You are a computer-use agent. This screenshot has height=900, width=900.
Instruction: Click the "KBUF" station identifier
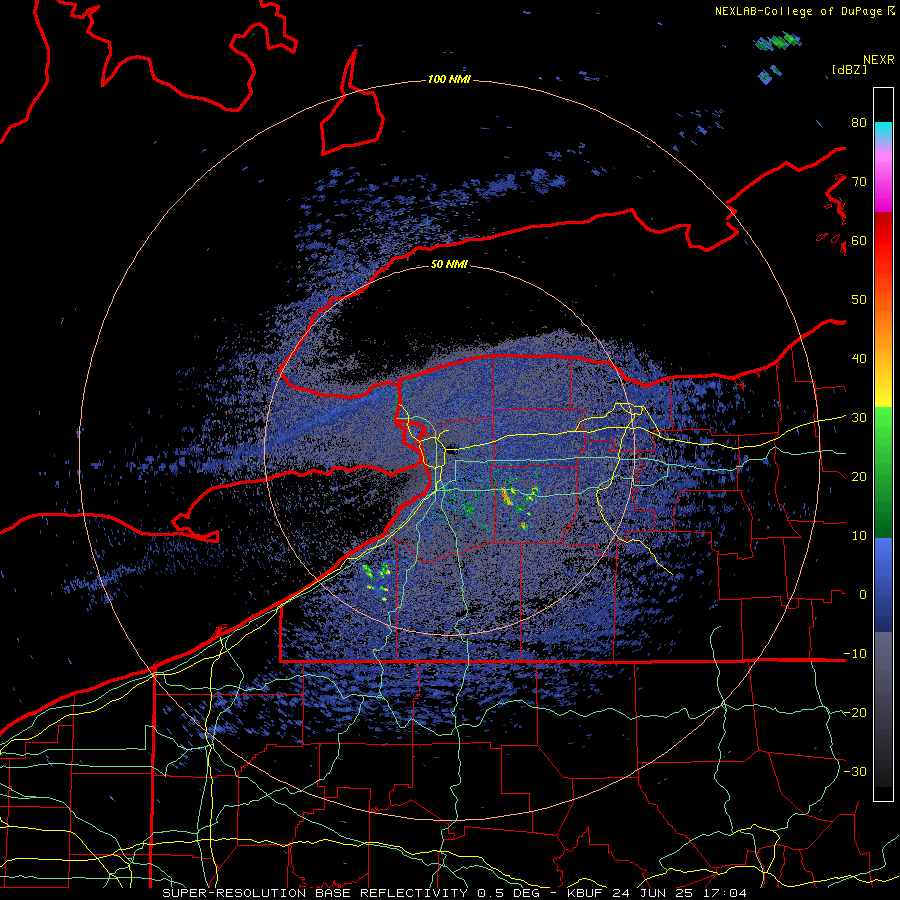587,893
